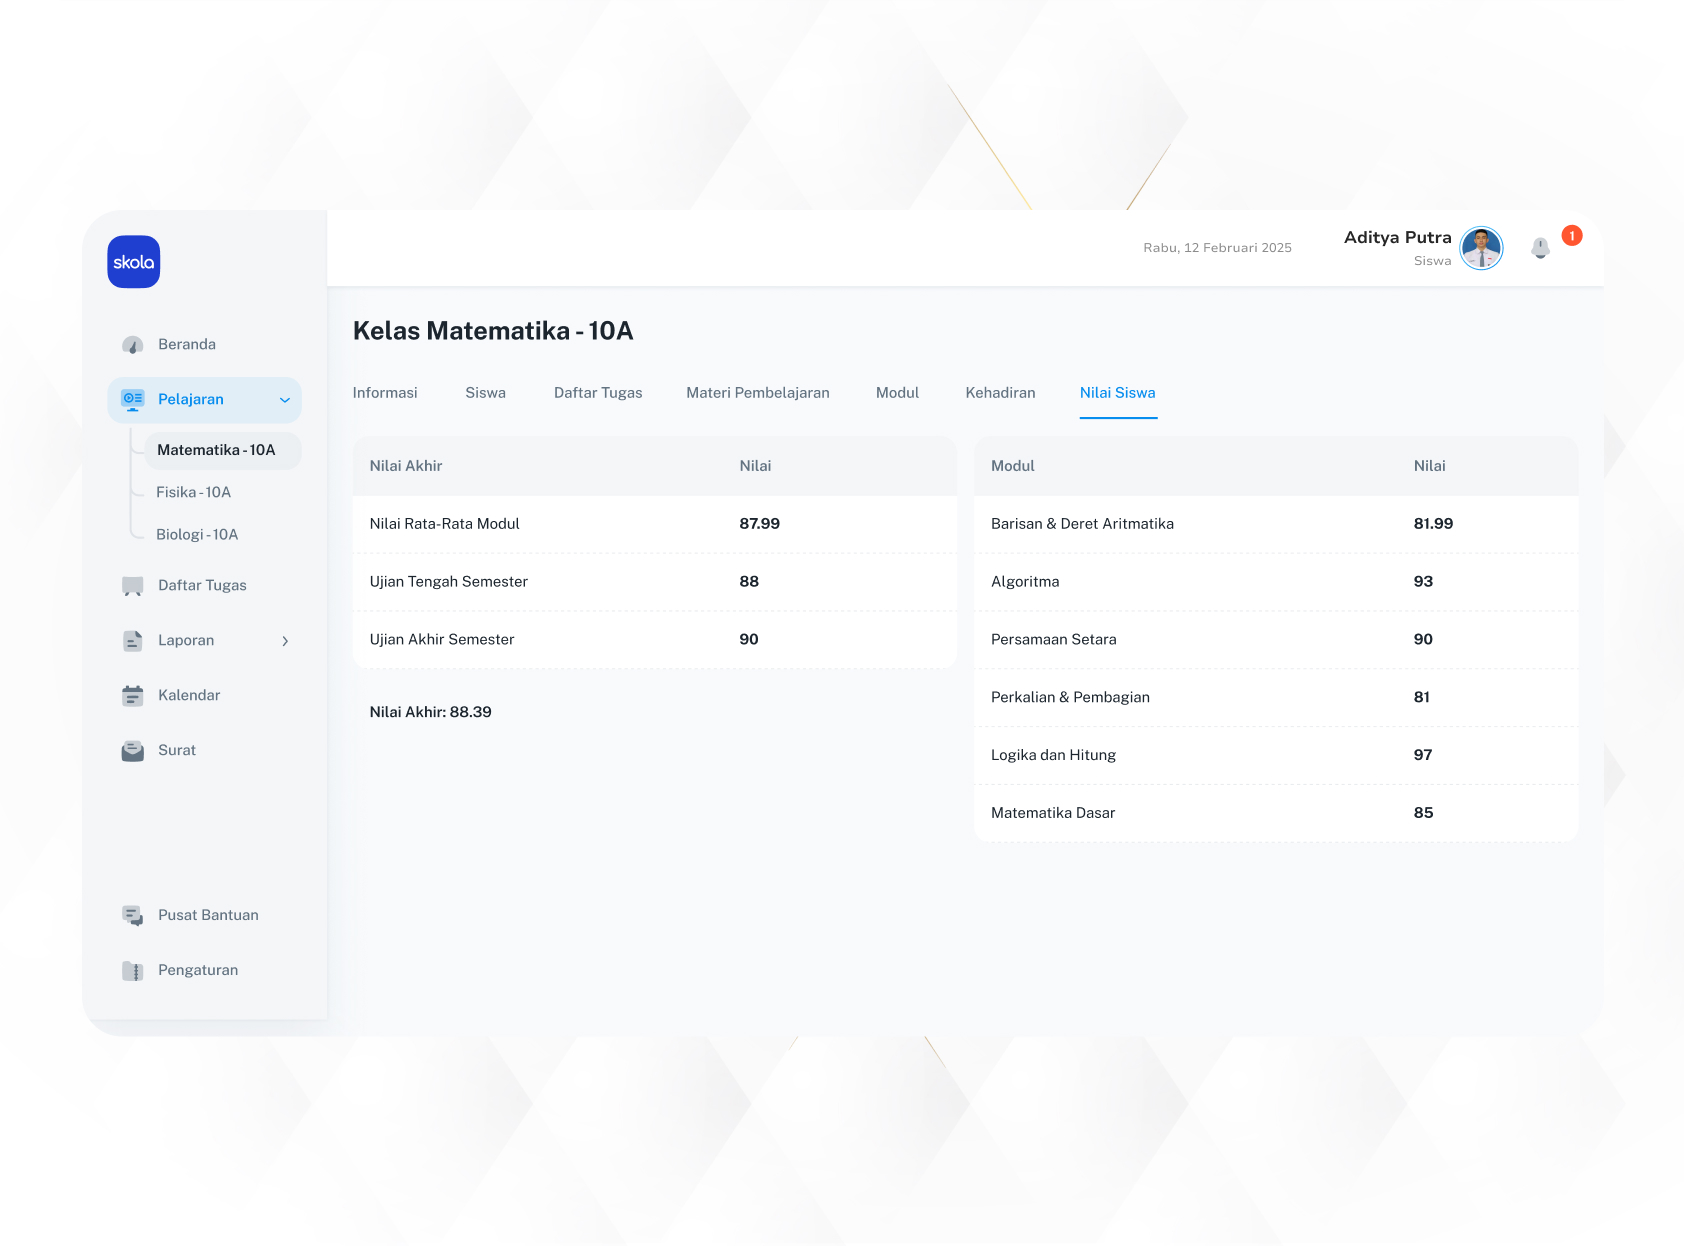The height and width of the screenshot is (1246, 1684).
Task: Open the notification bell
Action: coord(1540,248)
